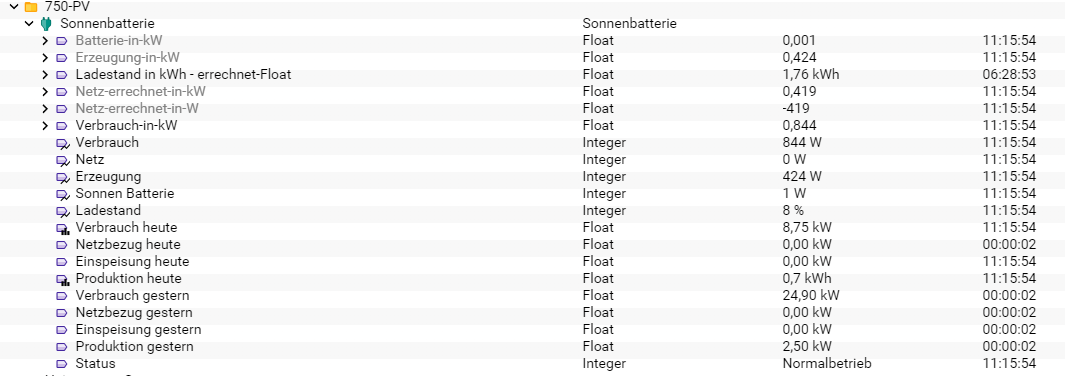Image resolution: width=1065 pixels, height=376 pixels.
Task: Click the 1,76 kWh Ladestand value
Action: coord(810,75)
